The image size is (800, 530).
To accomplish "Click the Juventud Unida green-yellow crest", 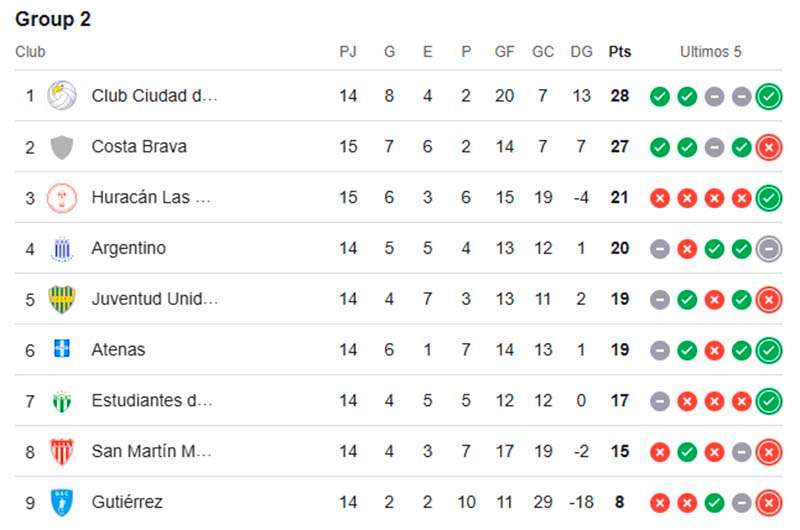I will click(x=62, y=299).
